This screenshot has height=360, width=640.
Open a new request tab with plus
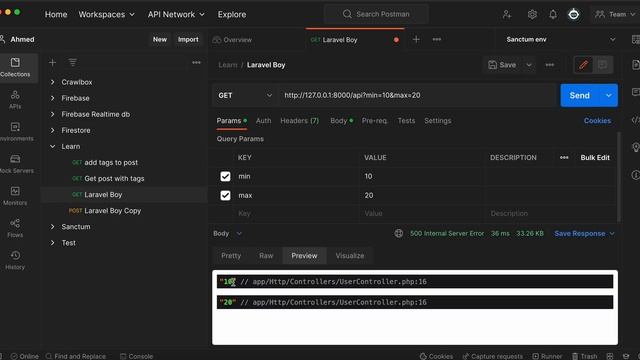point(416,40)
